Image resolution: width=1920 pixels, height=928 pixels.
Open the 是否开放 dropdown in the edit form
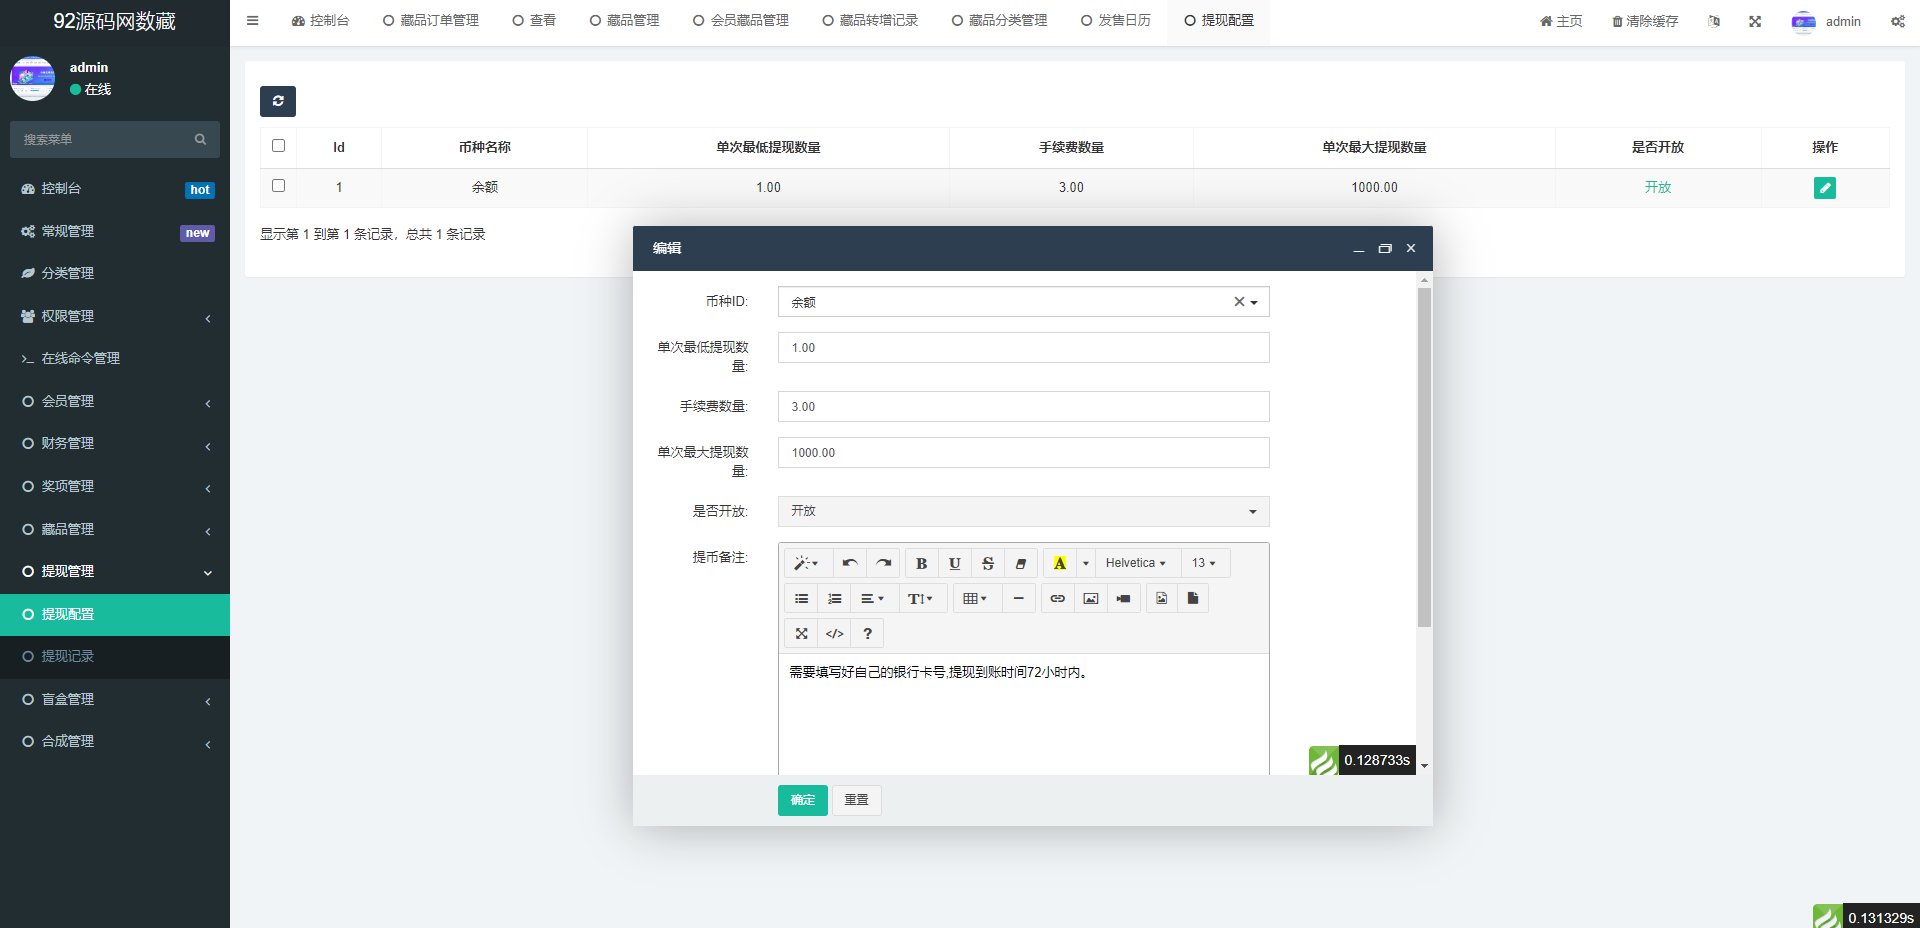tap(1022, 511)
